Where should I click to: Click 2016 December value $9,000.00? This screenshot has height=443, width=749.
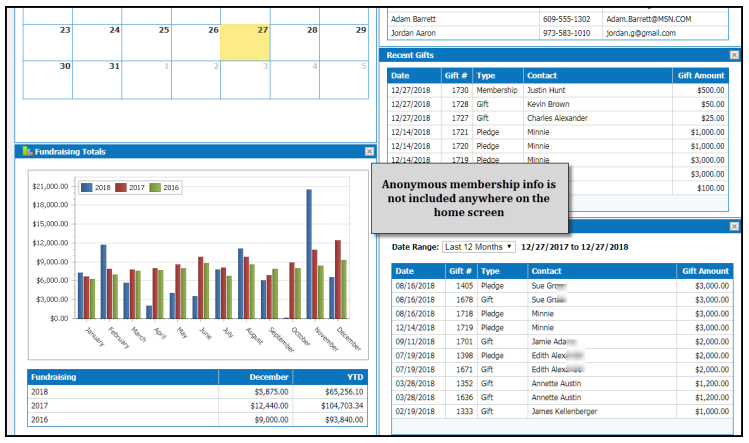tap(271, 420)
